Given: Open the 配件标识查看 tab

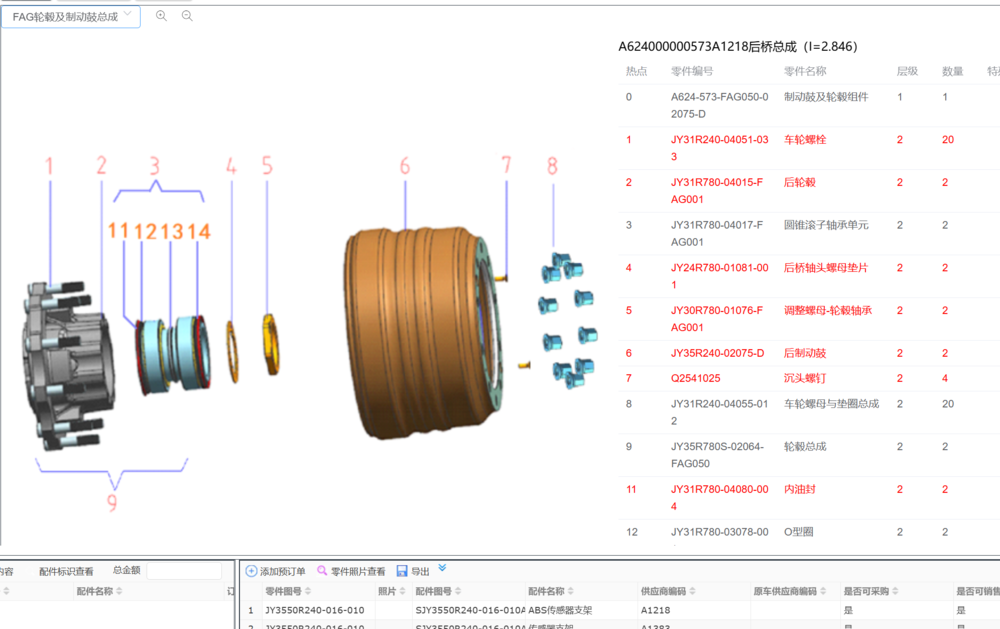Looking at the screenshot, I should click(x=66, y=572).
